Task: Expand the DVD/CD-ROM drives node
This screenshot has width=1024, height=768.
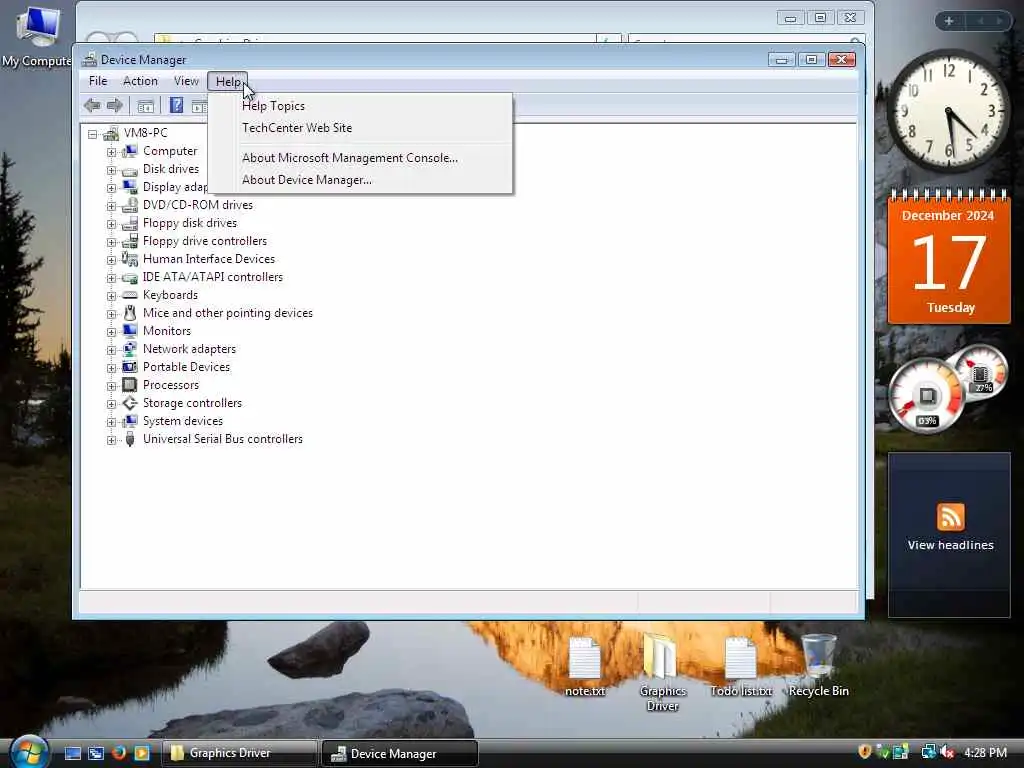Action: click(x=112, y=206)
